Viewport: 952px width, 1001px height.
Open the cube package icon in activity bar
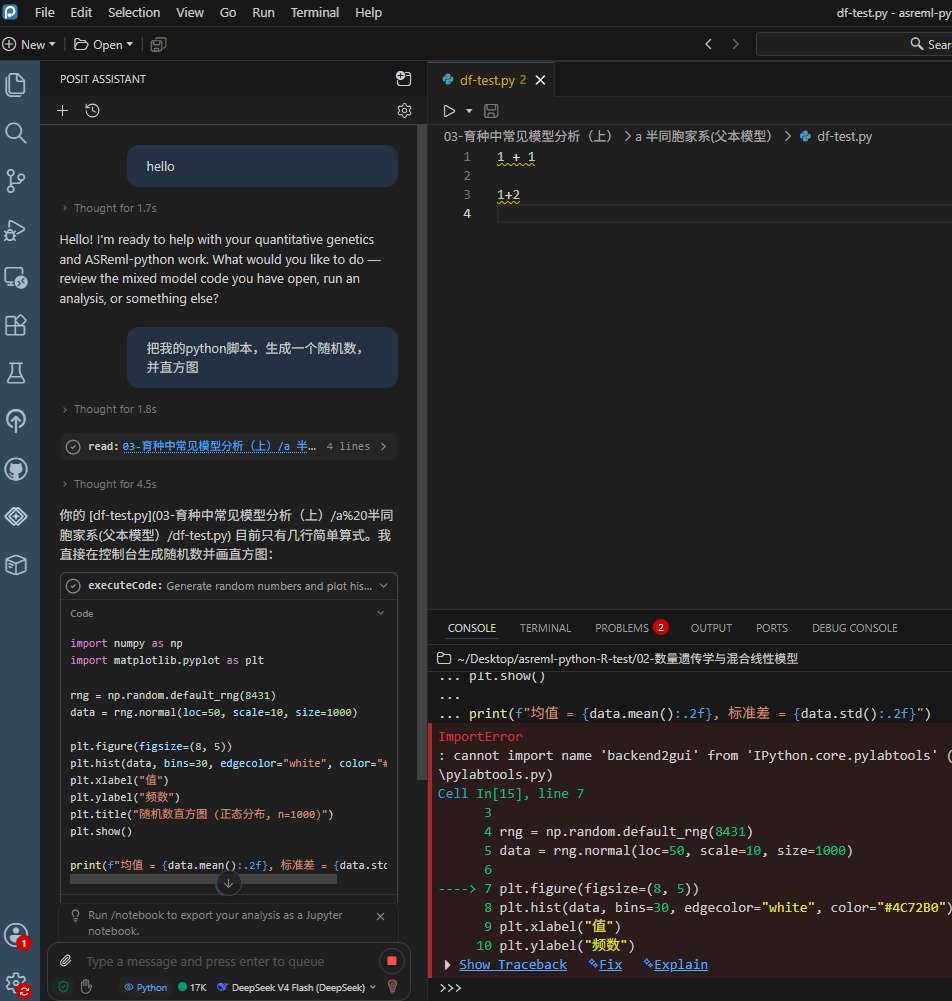coord(16,564)
